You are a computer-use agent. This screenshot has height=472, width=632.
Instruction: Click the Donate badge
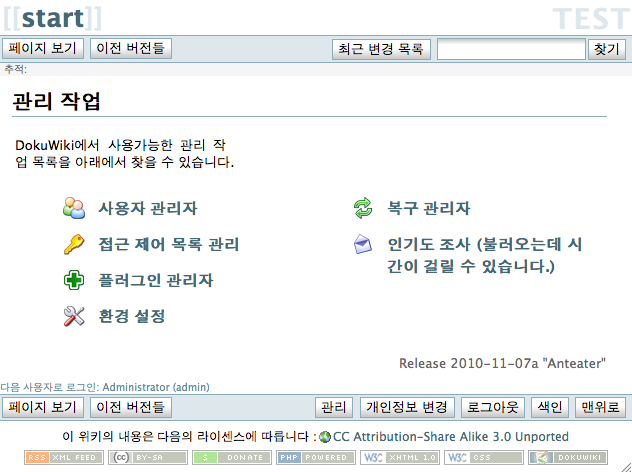pyautogui.click(x=232, y=457)
